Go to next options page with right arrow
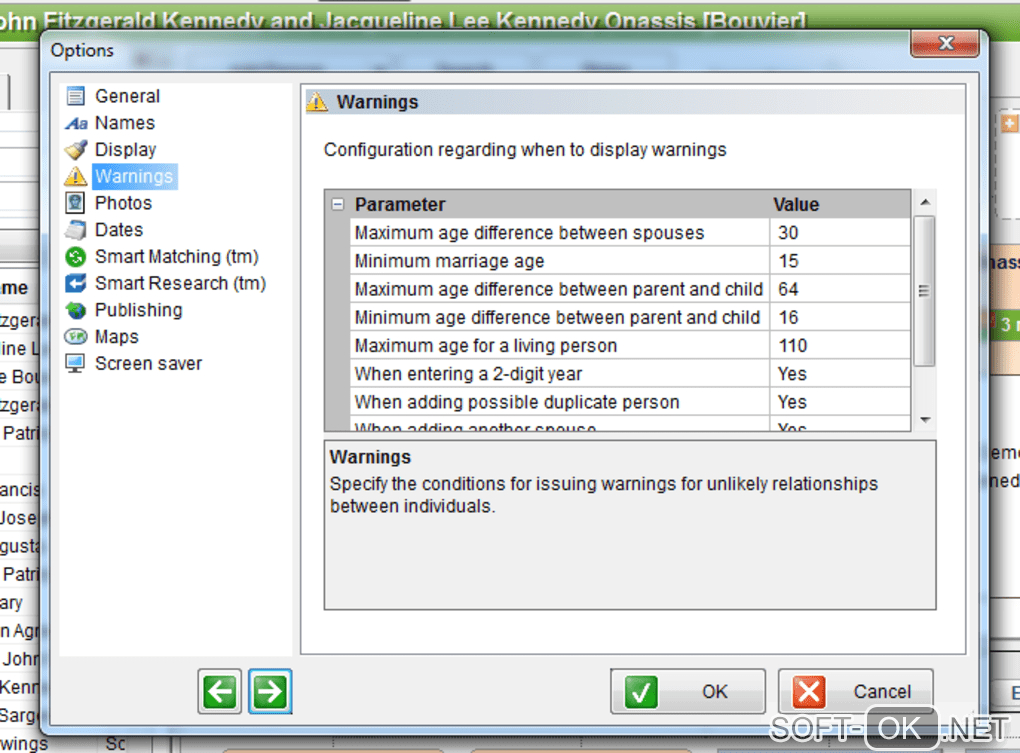Screen dimensions: 1020x753 pyautogui.click(x=270, y=691)
